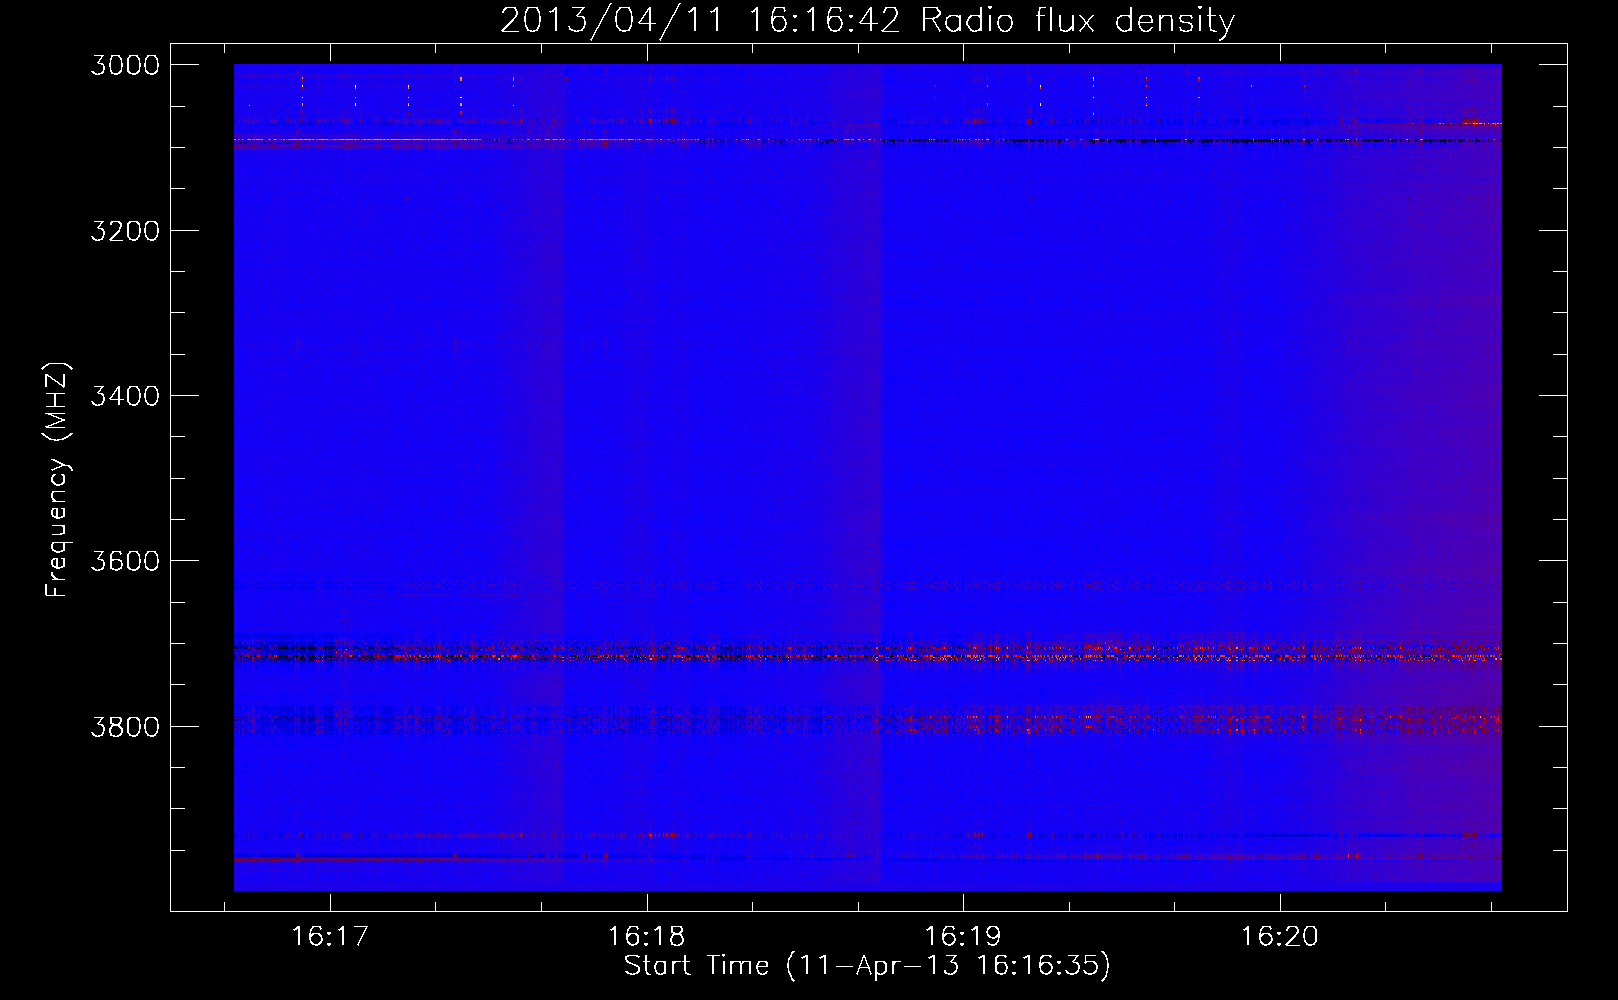Click the 16:17 time axis label
This screenshot has height=1000, width=1618.
coord(330,936)
